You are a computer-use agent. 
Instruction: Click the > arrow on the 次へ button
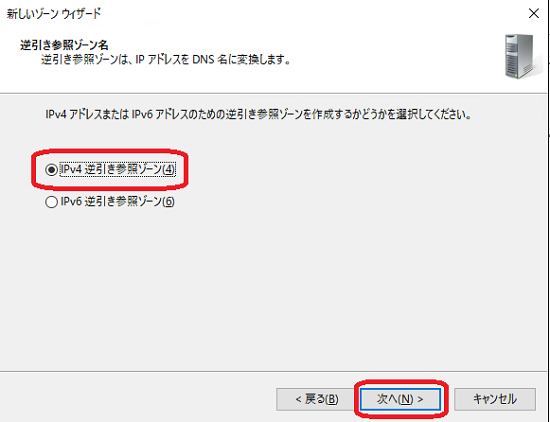pos(420,399)
